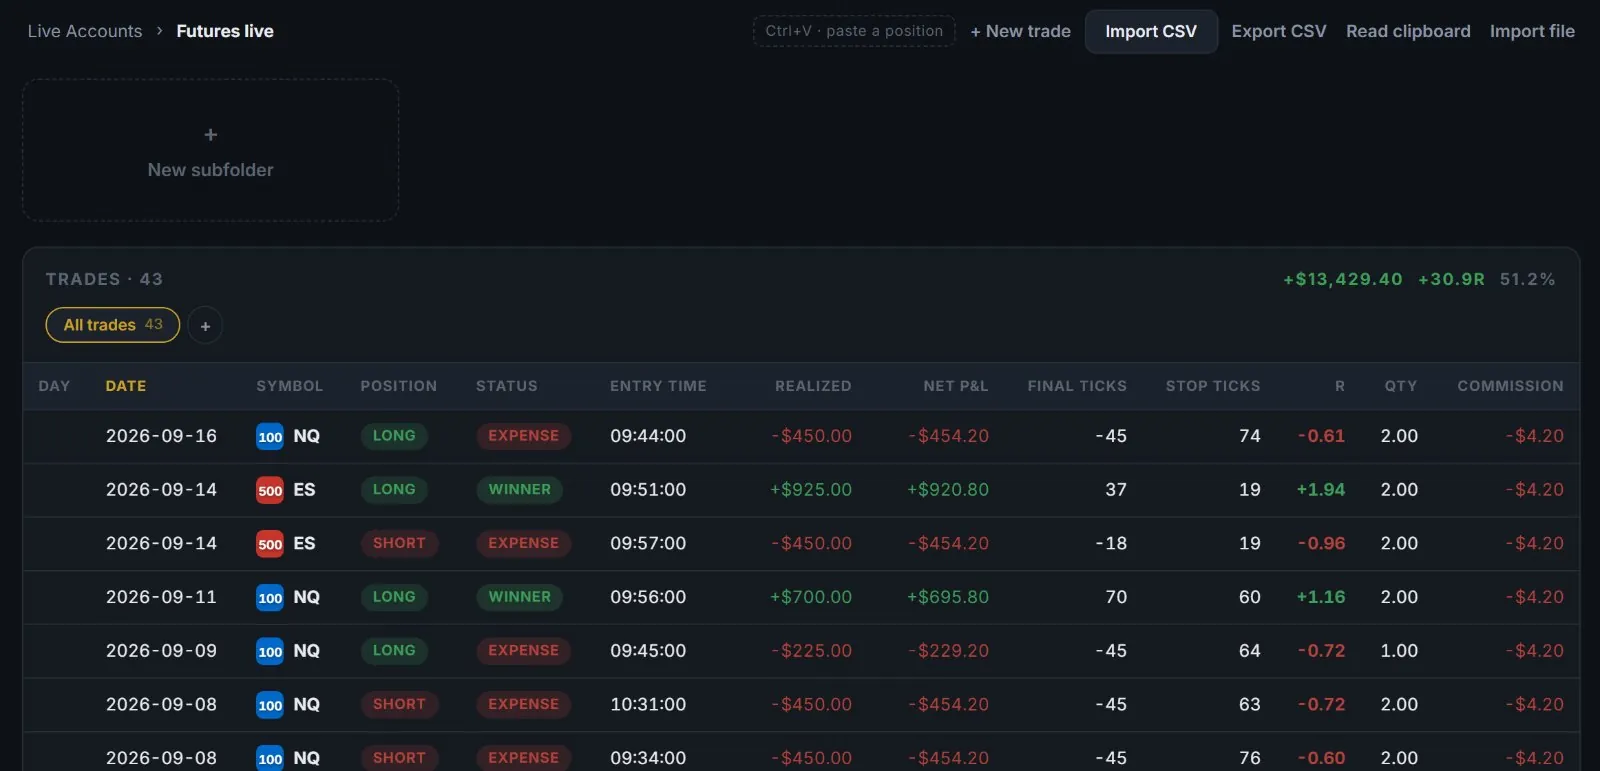Click the SHORT badge on 09:57:00 trade

[x=399, y=543]
